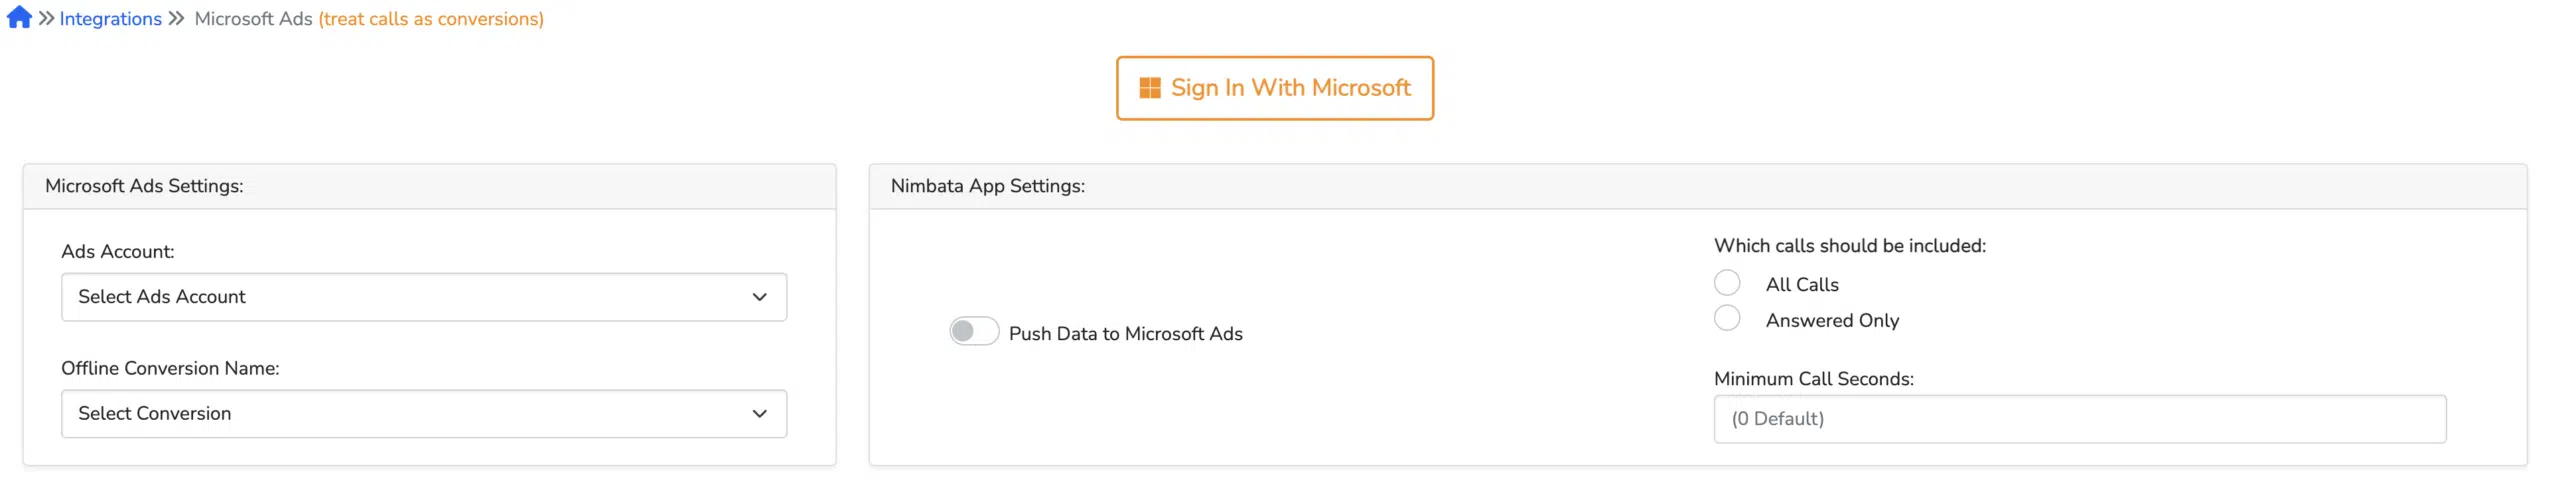Click the chevron arrow on Ads Account select

pos(759,297)
